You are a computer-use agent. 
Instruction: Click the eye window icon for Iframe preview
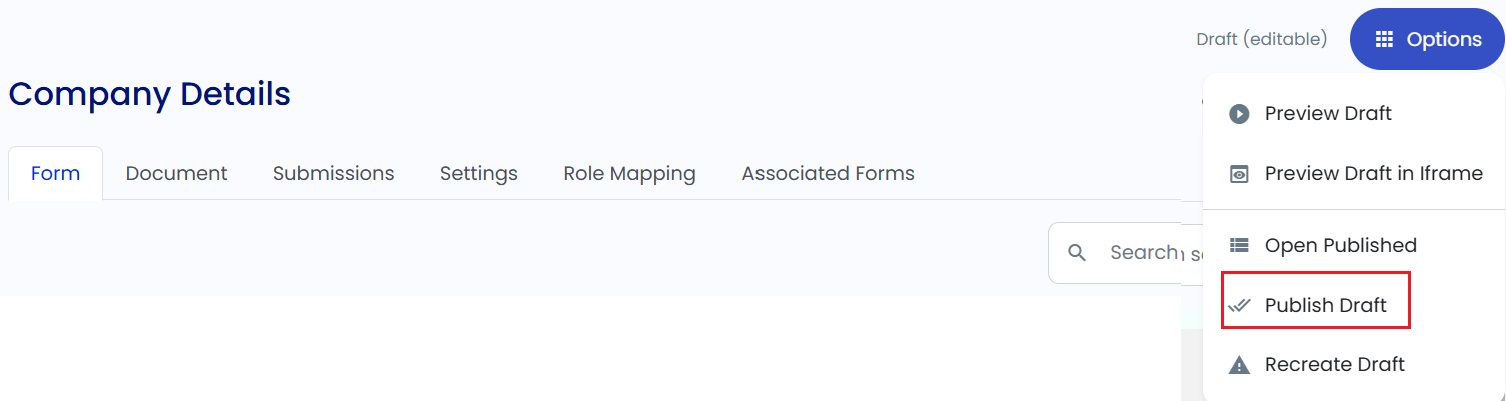[x=1239, y=174]
